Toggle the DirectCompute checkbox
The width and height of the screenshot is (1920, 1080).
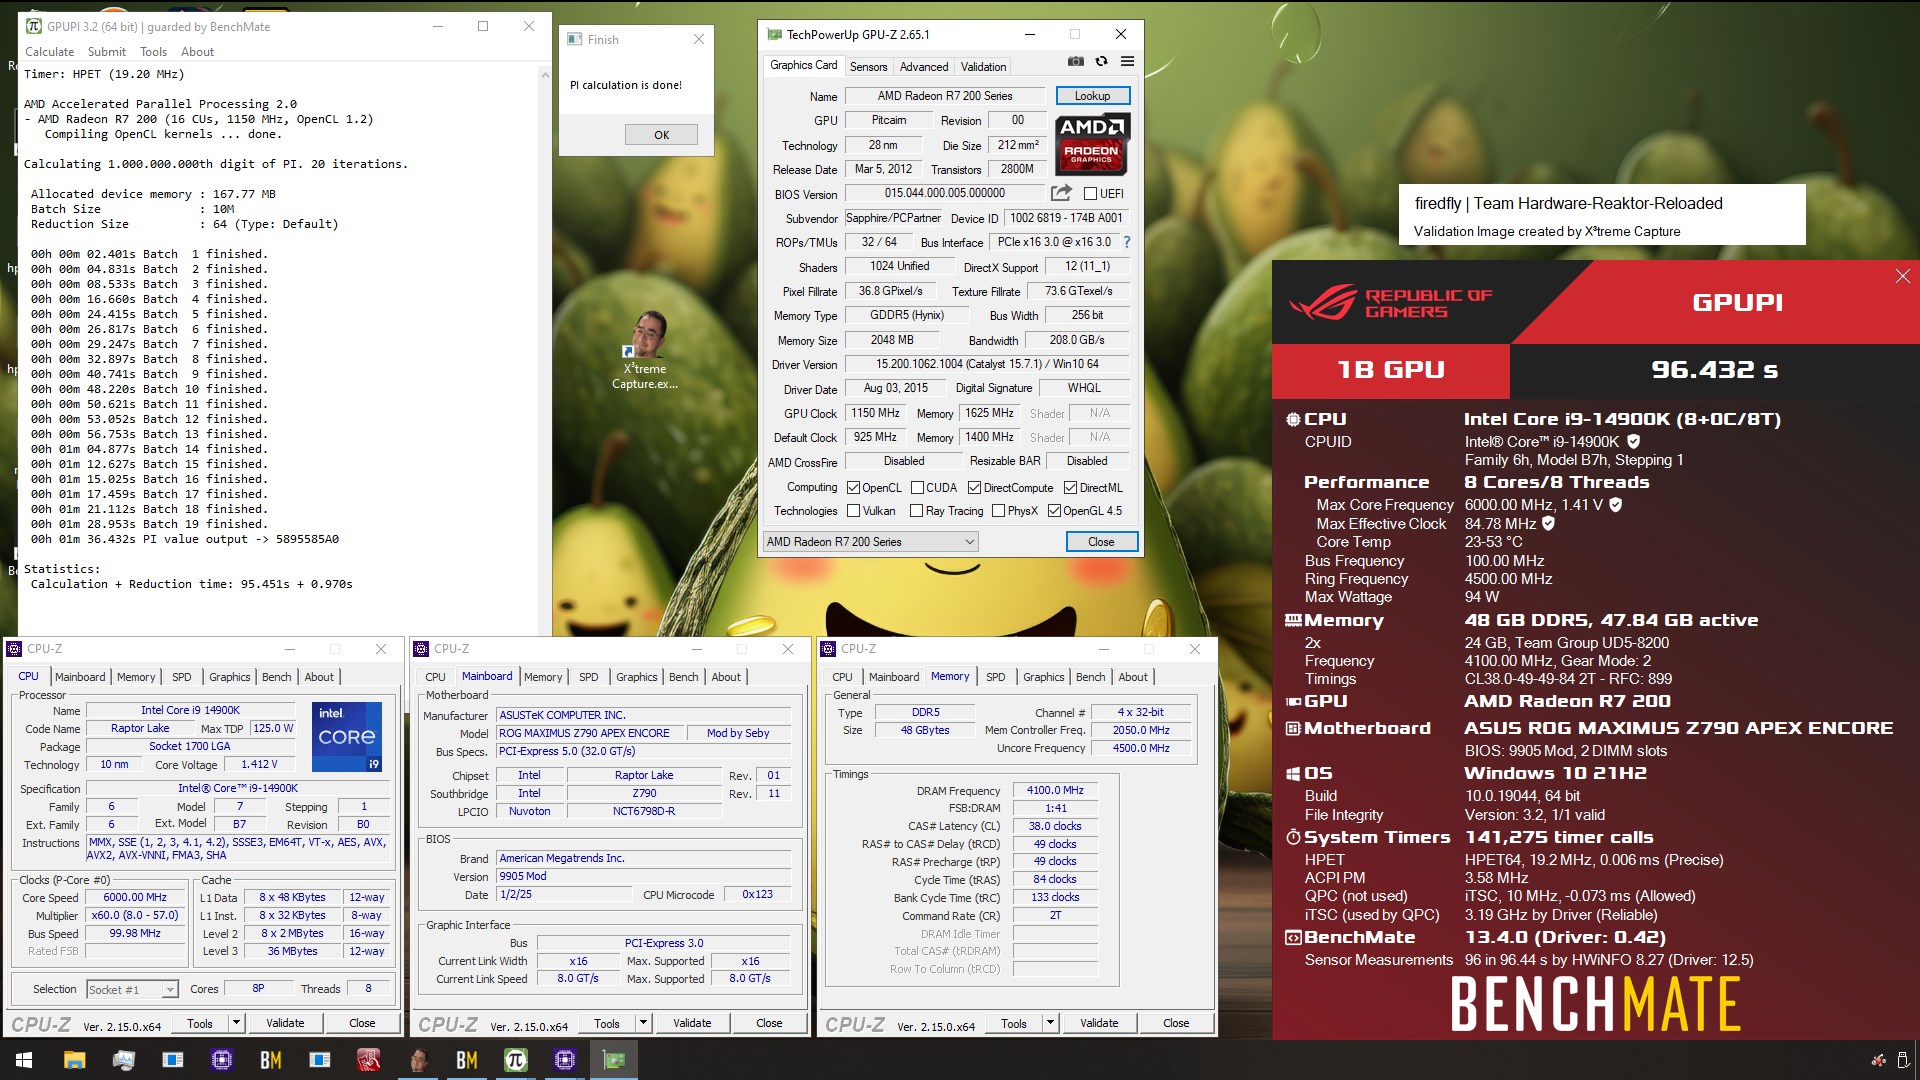[x=974, y=488]
